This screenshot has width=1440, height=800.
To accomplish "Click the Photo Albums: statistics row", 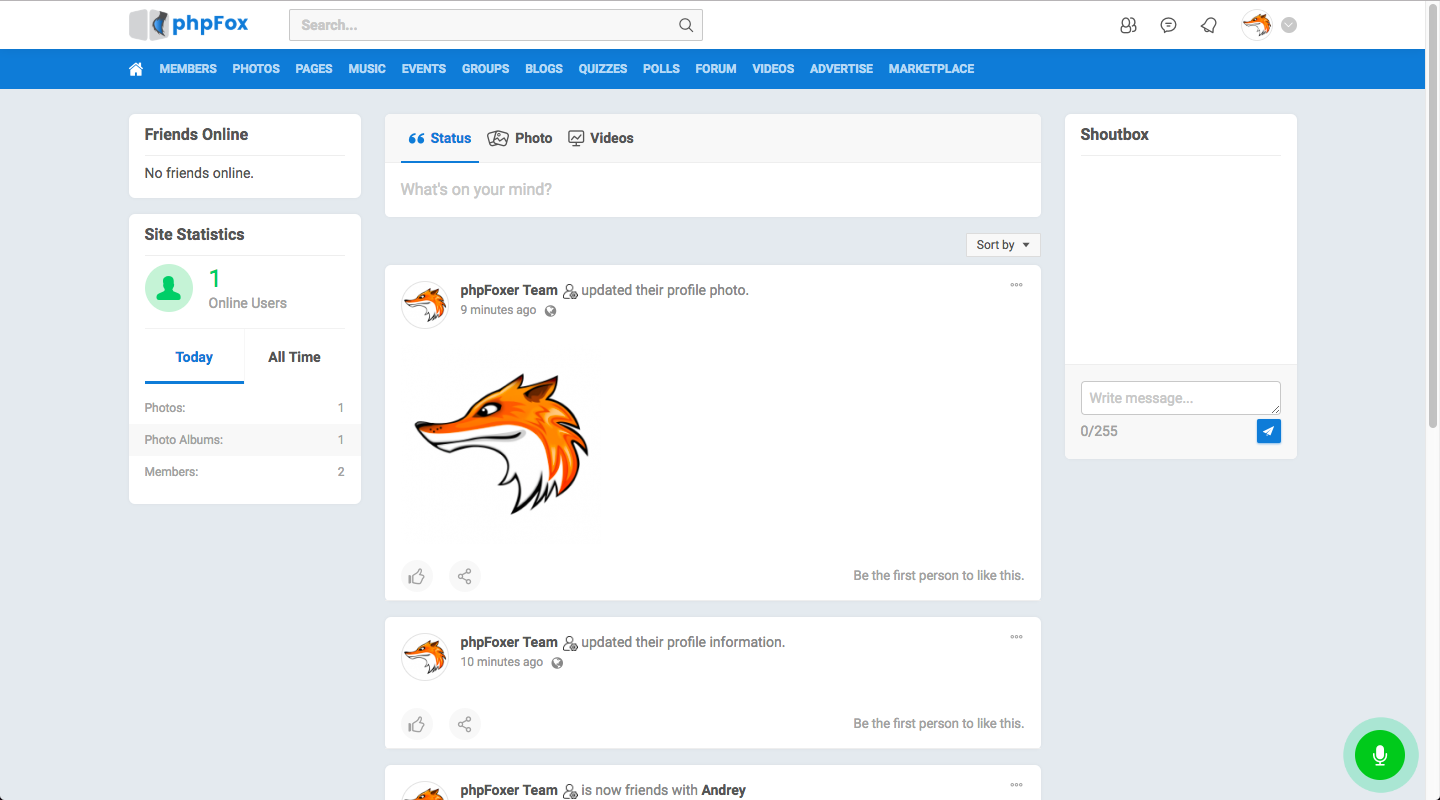I will pyautogui.click(x=245, y=440).
